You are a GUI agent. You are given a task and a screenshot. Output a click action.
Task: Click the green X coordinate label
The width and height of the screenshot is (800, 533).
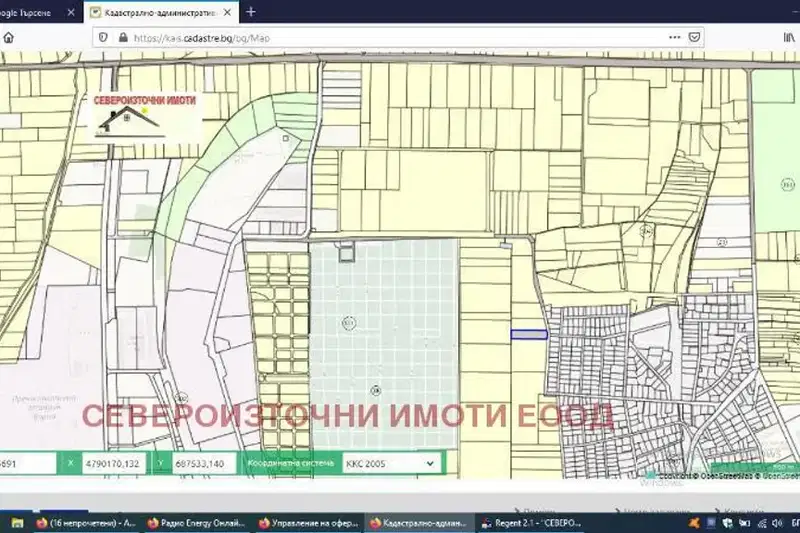click(70, 463)
